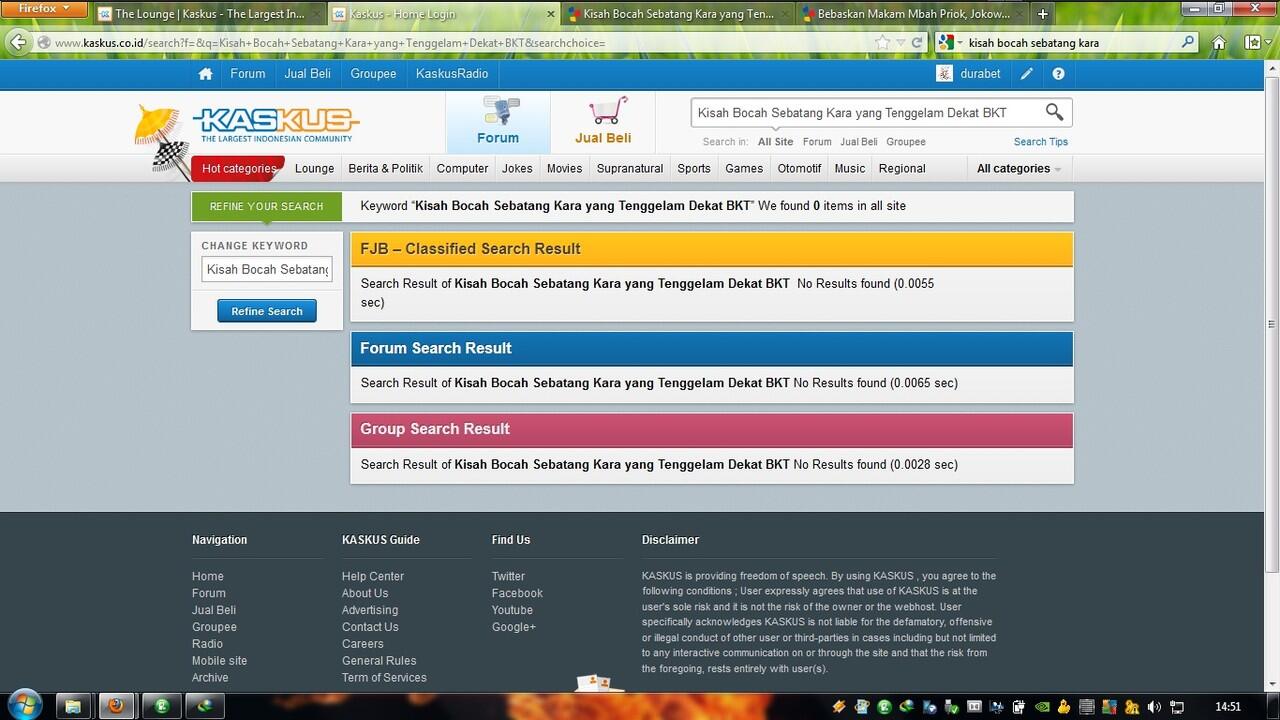Click the browser back arrow button
Image resolution: width=1280 pixels, height=720 pixels.
pos(17,42)
